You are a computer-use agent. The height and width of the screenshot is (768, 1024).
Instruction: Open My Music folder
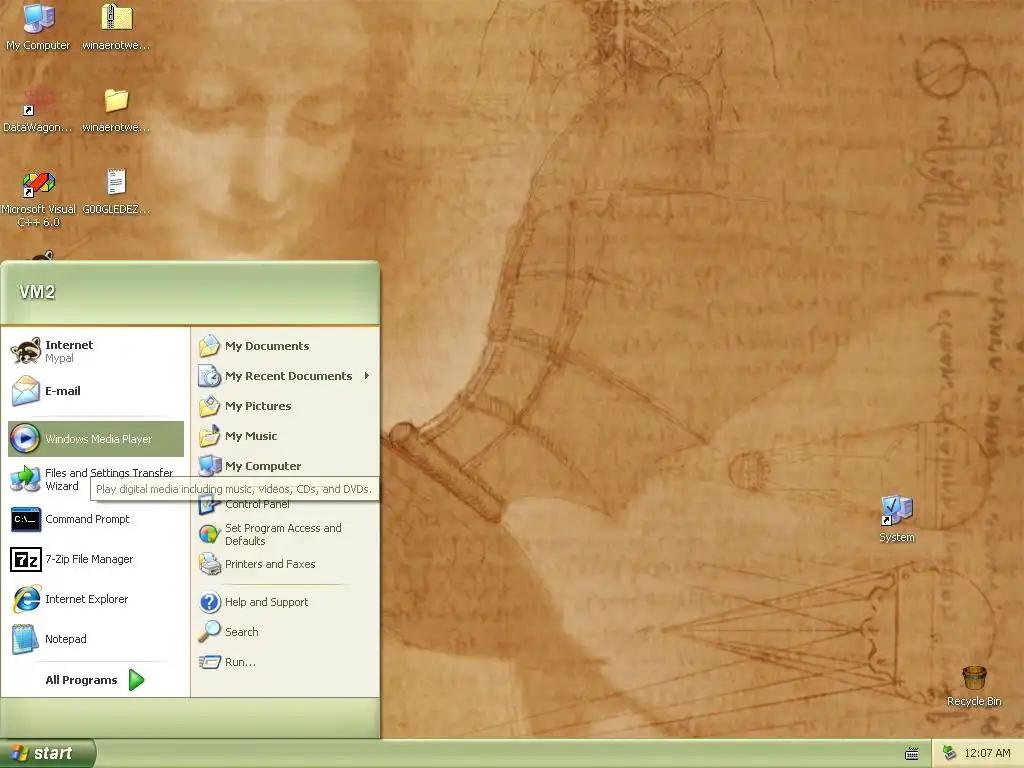point(286,436)
